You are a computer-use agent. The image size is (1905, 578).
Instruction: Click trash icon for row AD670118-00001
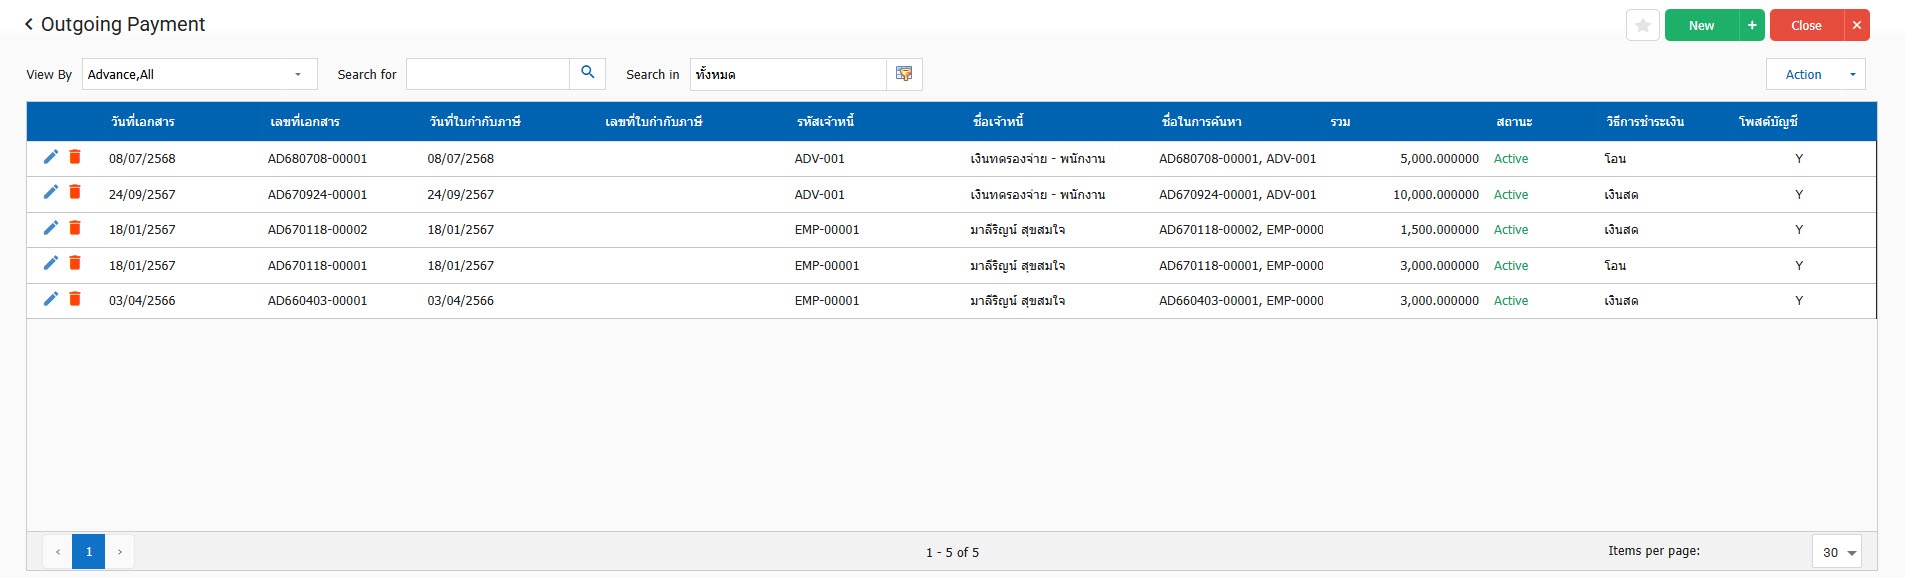pyautogui.click(x=75, y=264)
